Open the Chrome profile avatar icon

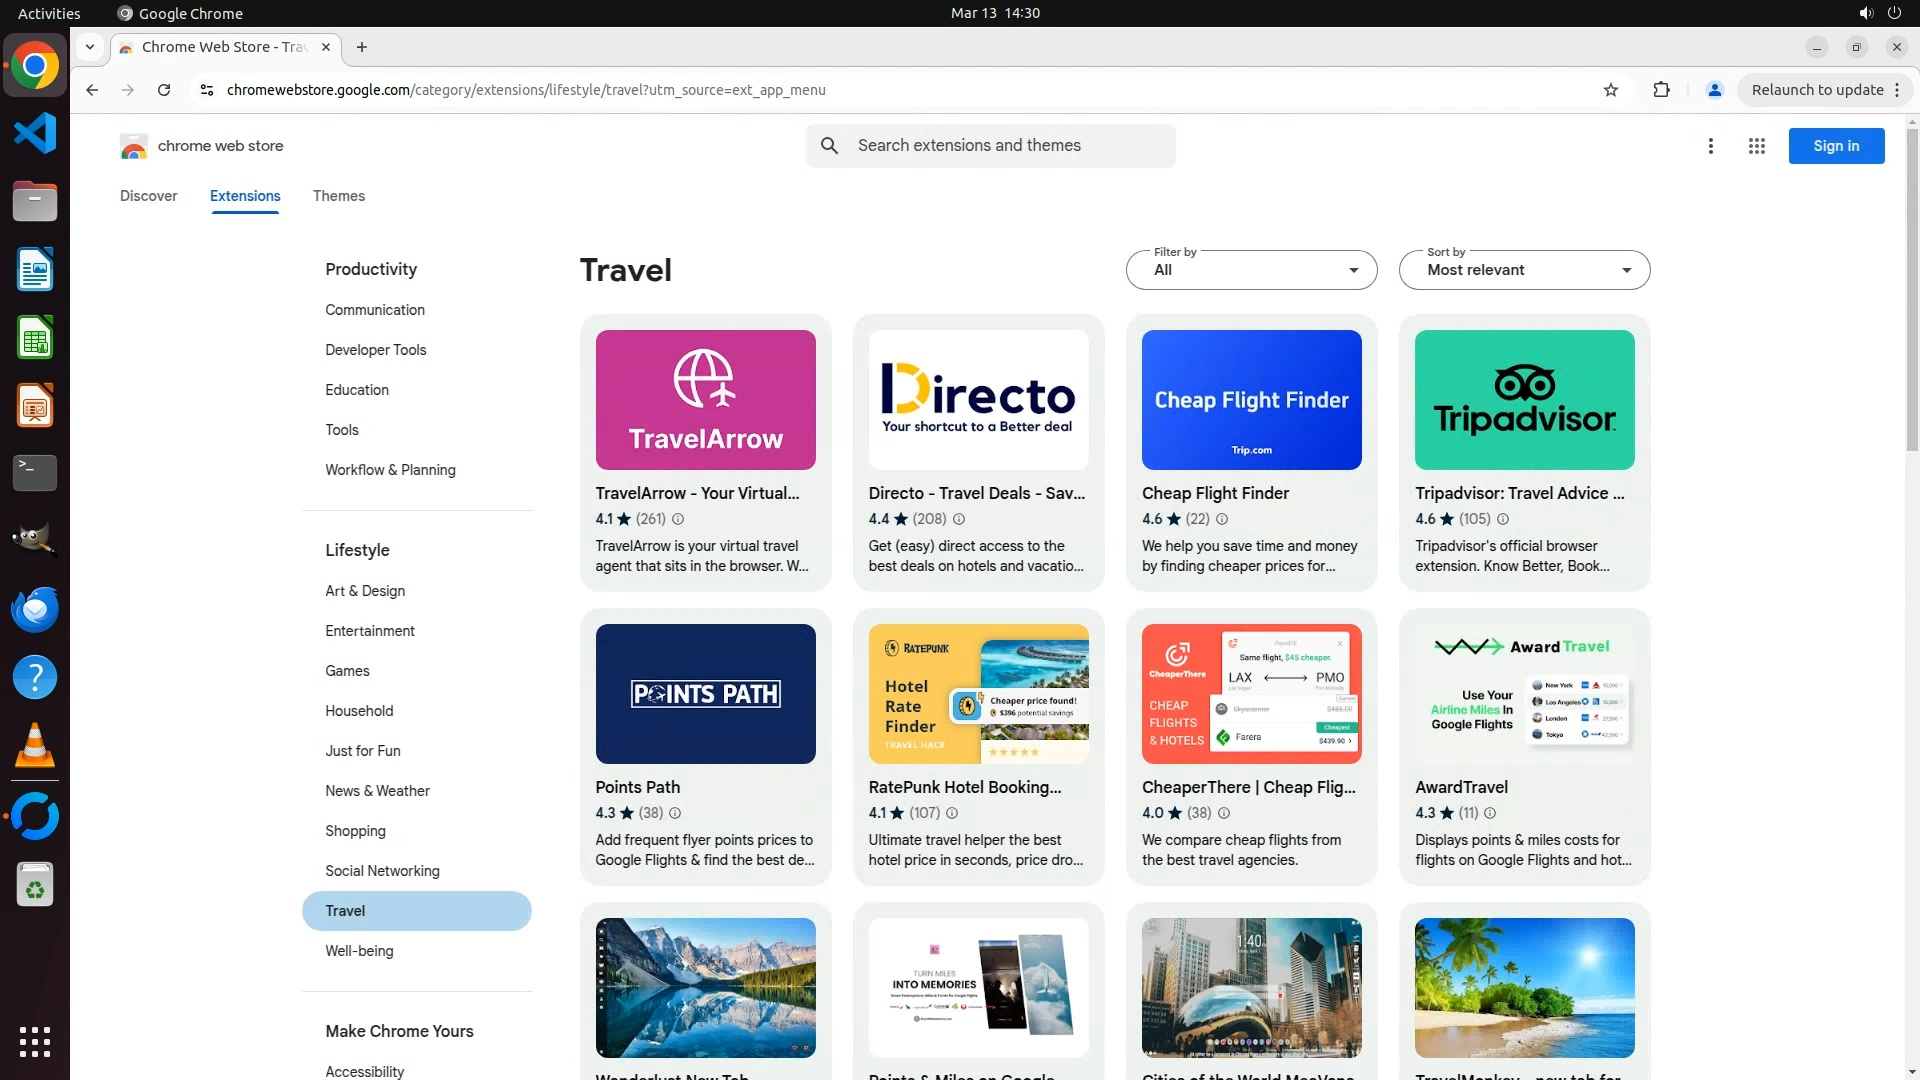(1714, 90)
